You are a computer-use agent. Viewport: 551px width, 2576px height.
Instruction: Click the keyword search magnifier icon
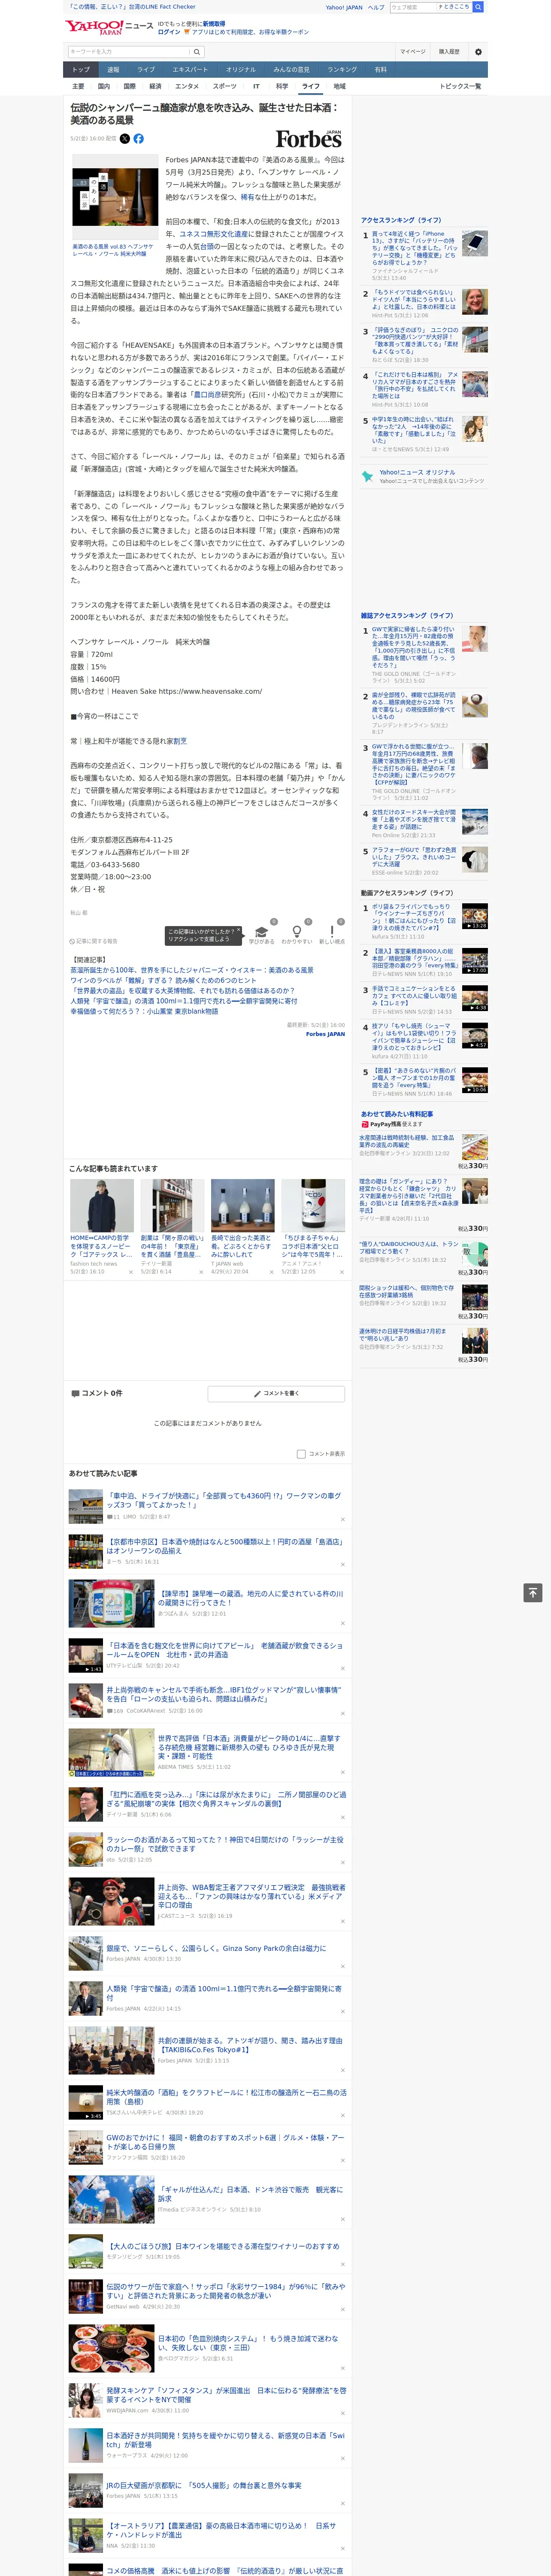pos(197,51)
